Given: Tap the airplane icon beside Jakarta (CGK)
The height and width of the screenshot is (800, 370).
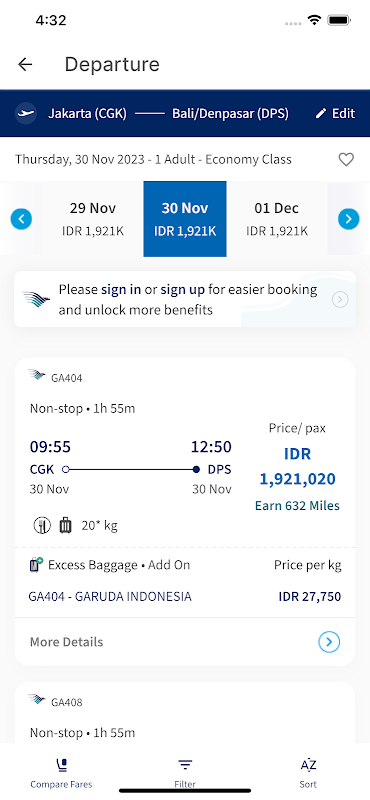Looking at the screenshot, I should click(x=26, y=113).
